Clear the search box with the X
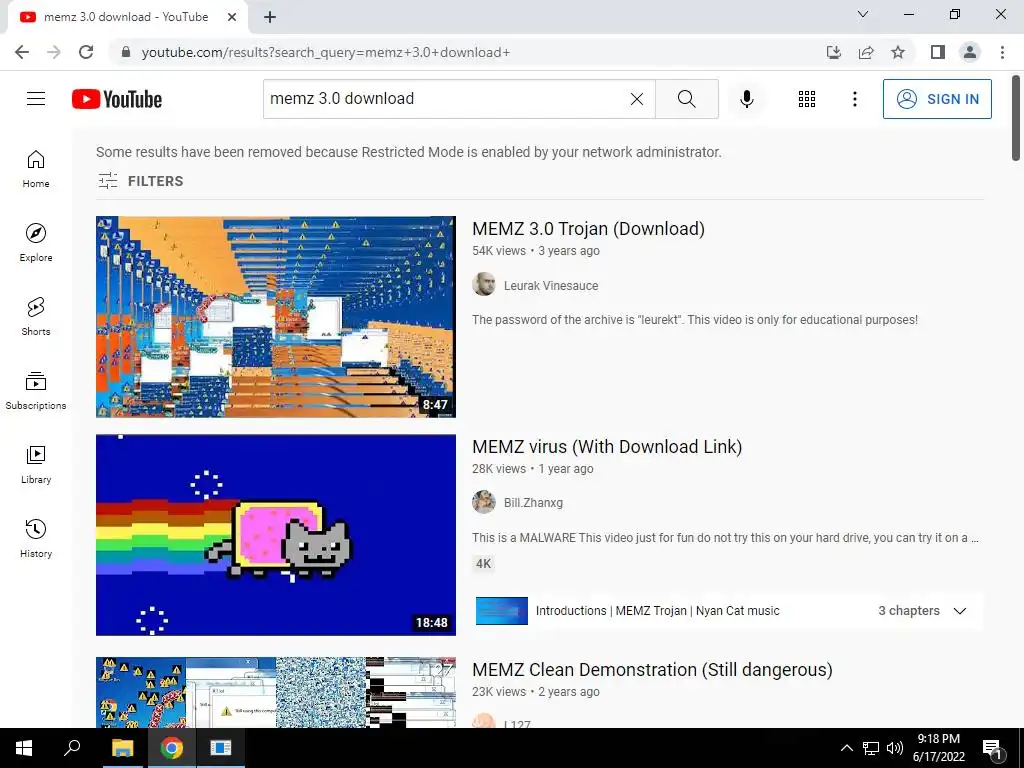 click(x=637, y=99)
